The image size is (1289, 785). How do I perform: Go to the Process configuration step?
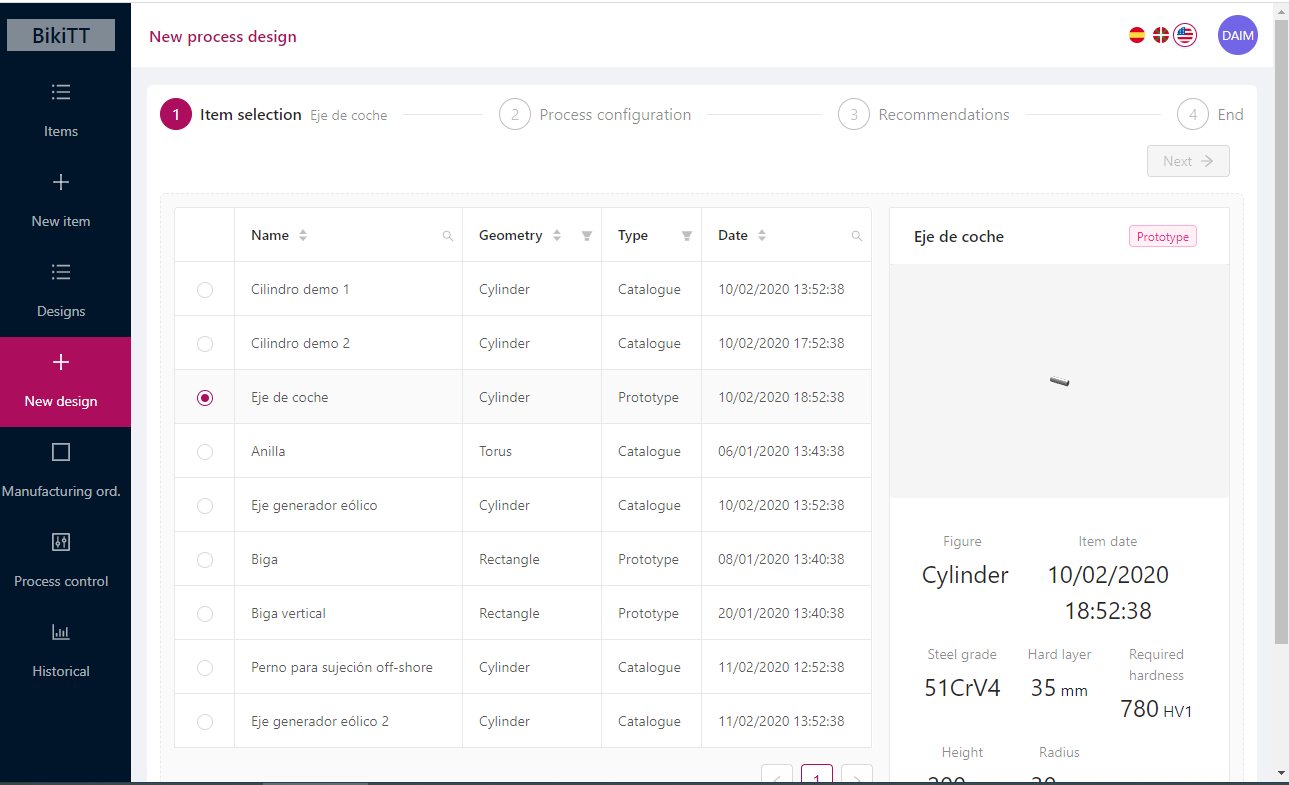tap(596, 115)
